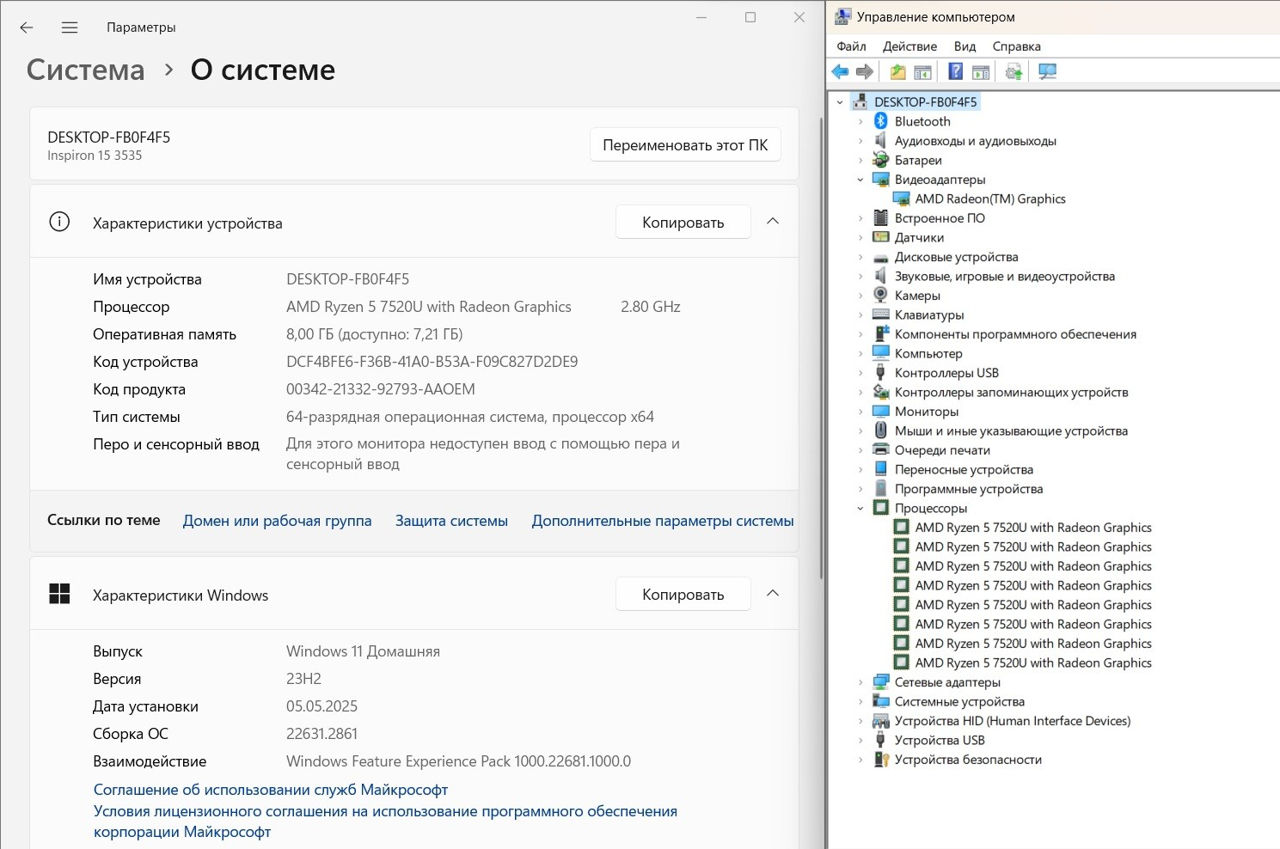Screen dimensions: 1280x849
Task: Select Компьютер tree item
Action: (x=928, y=353)
